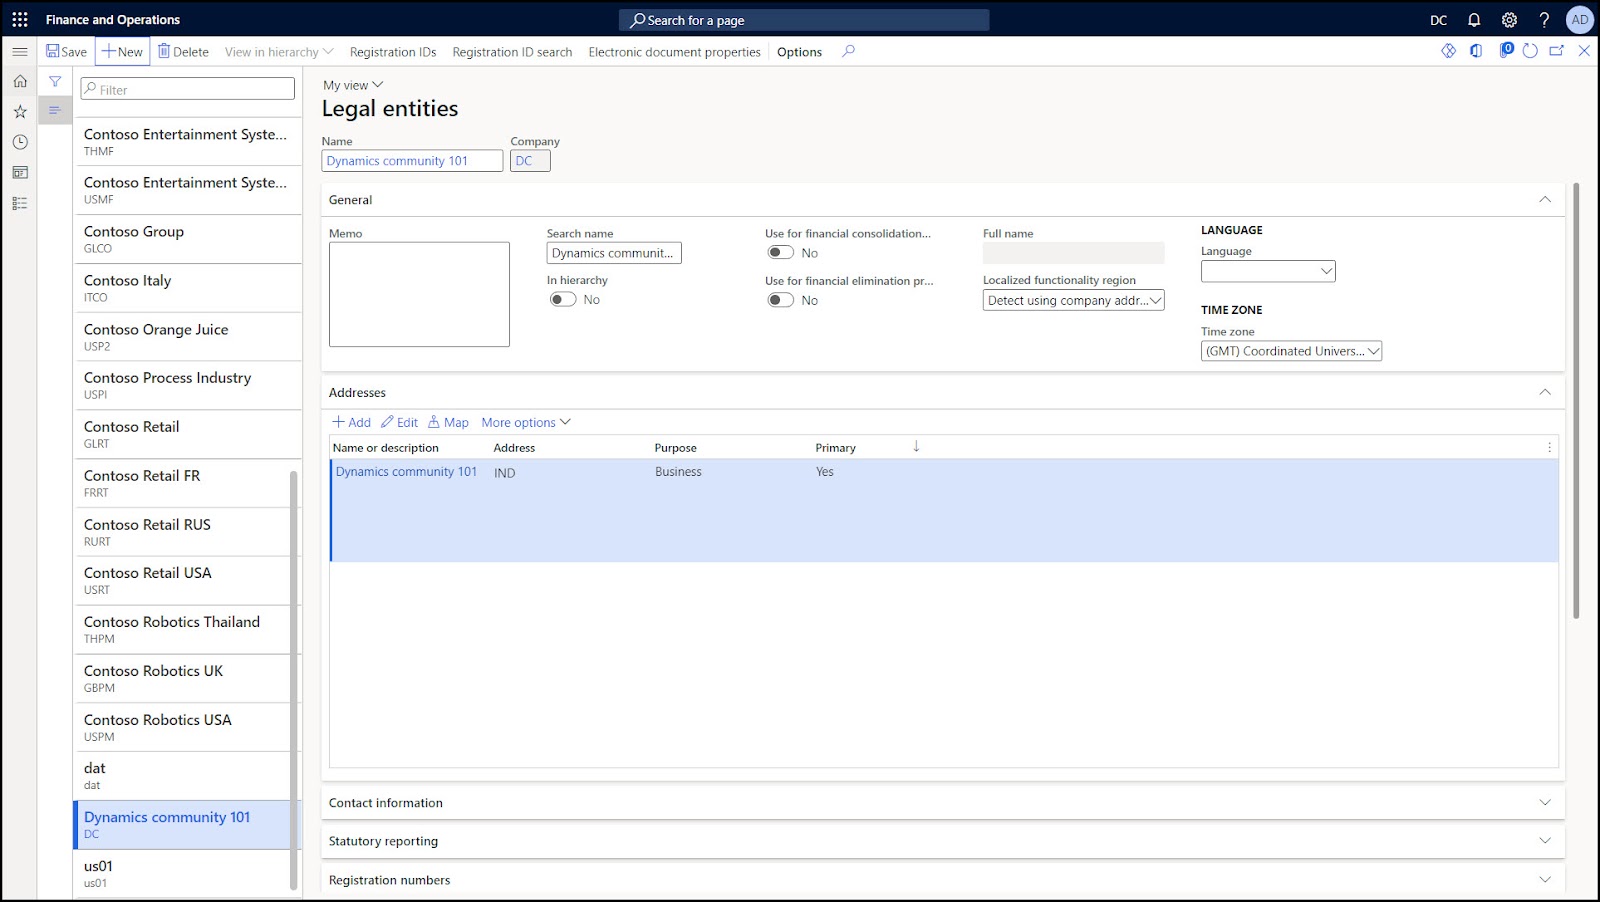Viewport: 1600px width, 902px height.
Task: Toggle Use for financial consolidation switch
Action: 781,252
